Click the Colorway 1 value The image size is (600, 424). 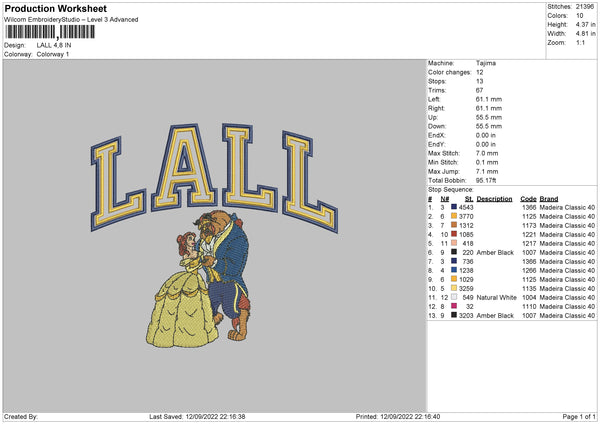[52, 54]
